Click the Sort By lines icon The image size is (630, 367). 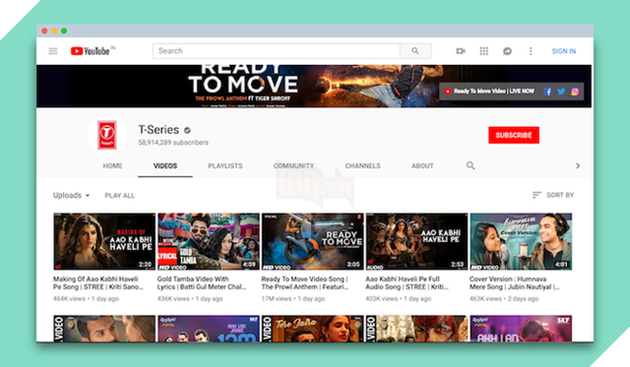(536, 195)
